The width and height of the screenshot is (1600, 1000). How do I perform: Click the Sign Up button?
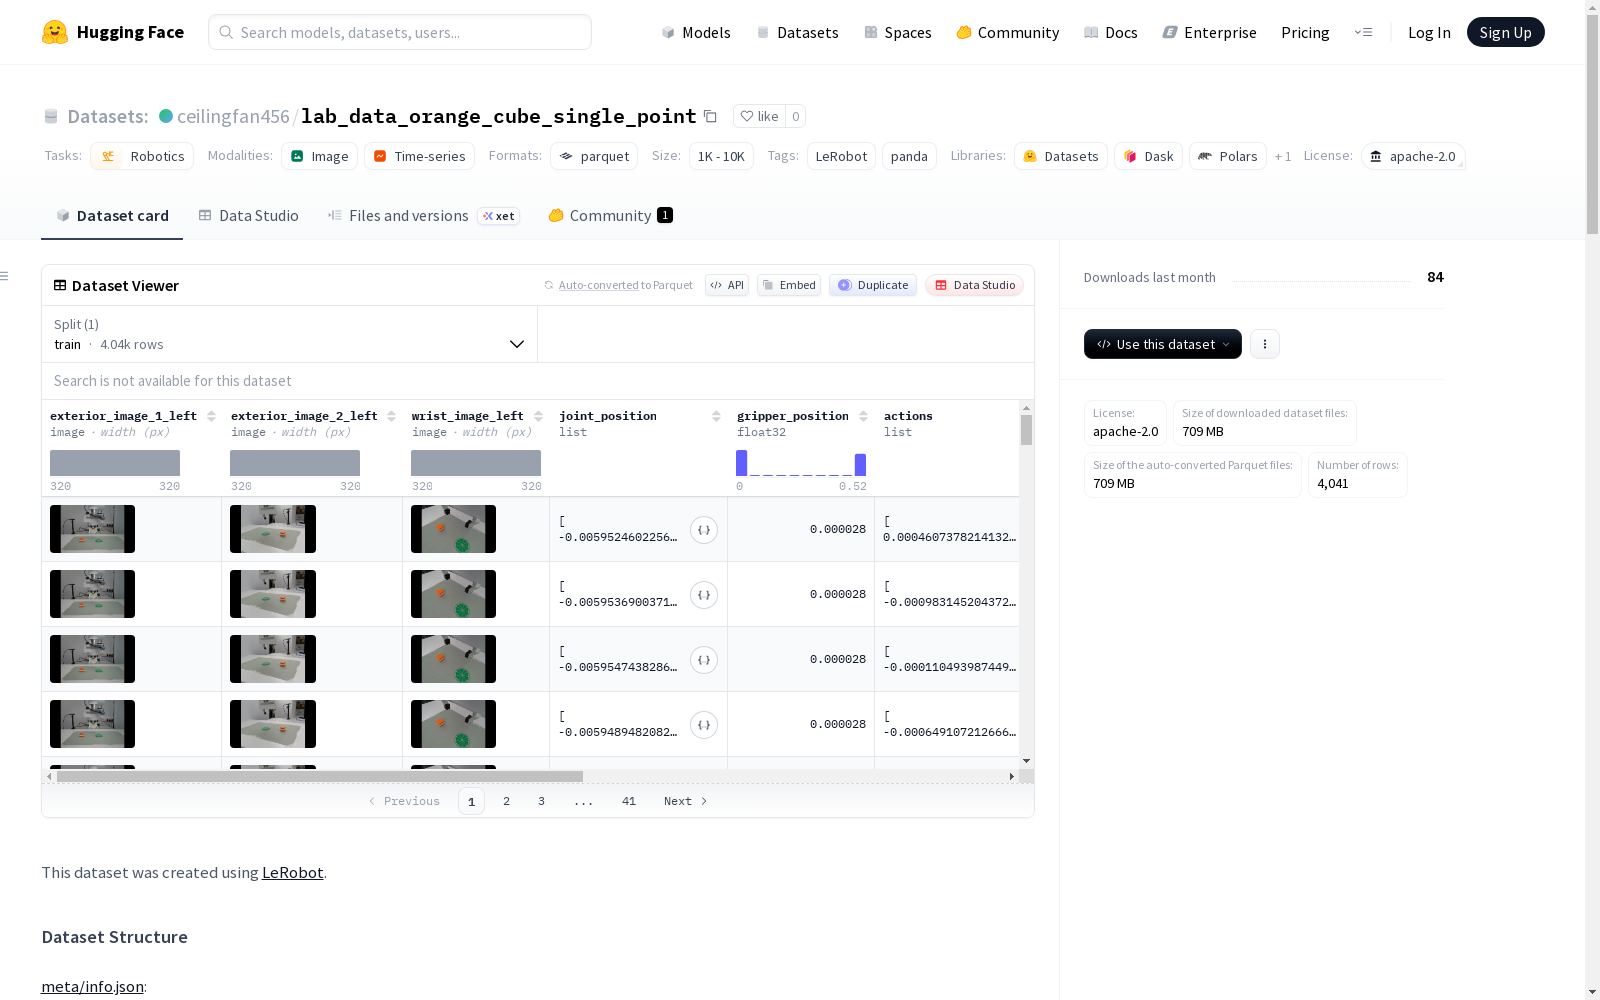[1505, 32]
